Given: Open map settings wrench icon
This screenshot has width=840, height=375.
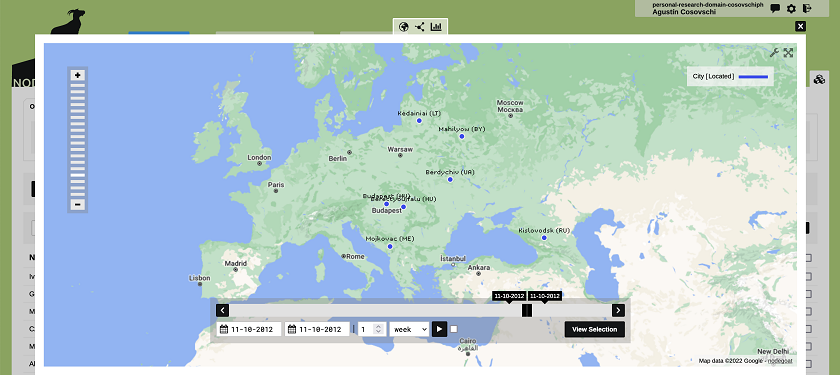Looking at the screenshot, I should point(774,52).
